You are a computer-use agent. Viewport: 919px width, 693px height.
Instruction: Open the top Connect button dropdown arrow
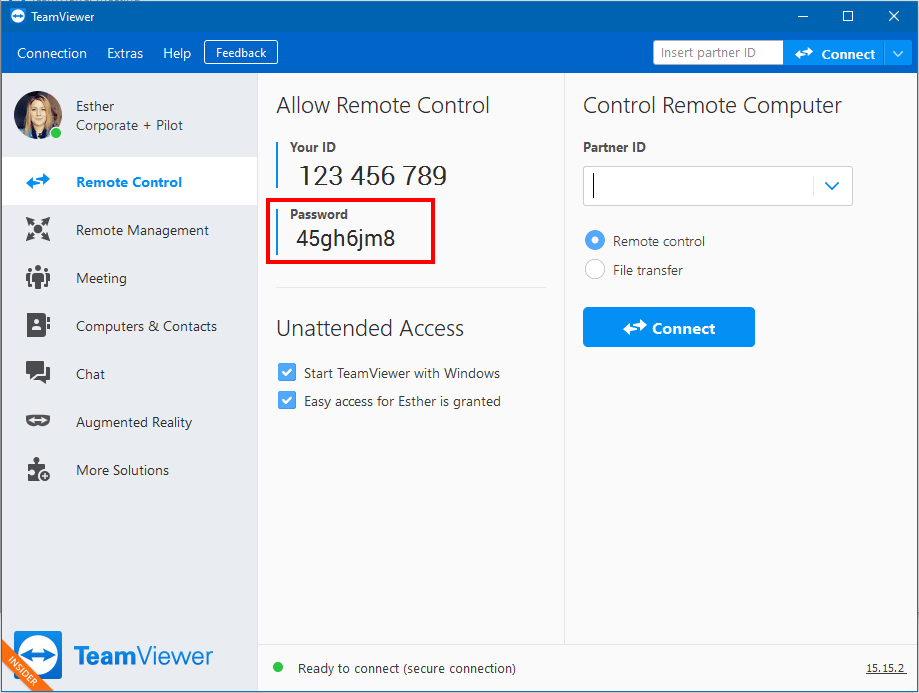[x=898, y=54]
